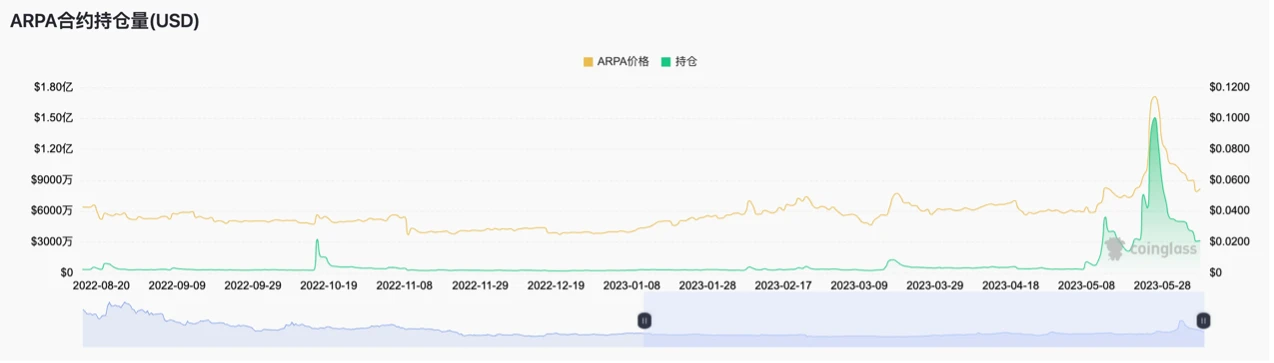The height and width of the screenshot is (363, 1274).
Task: Click the 2023-02-17 date label
Action: pos(783,285)
